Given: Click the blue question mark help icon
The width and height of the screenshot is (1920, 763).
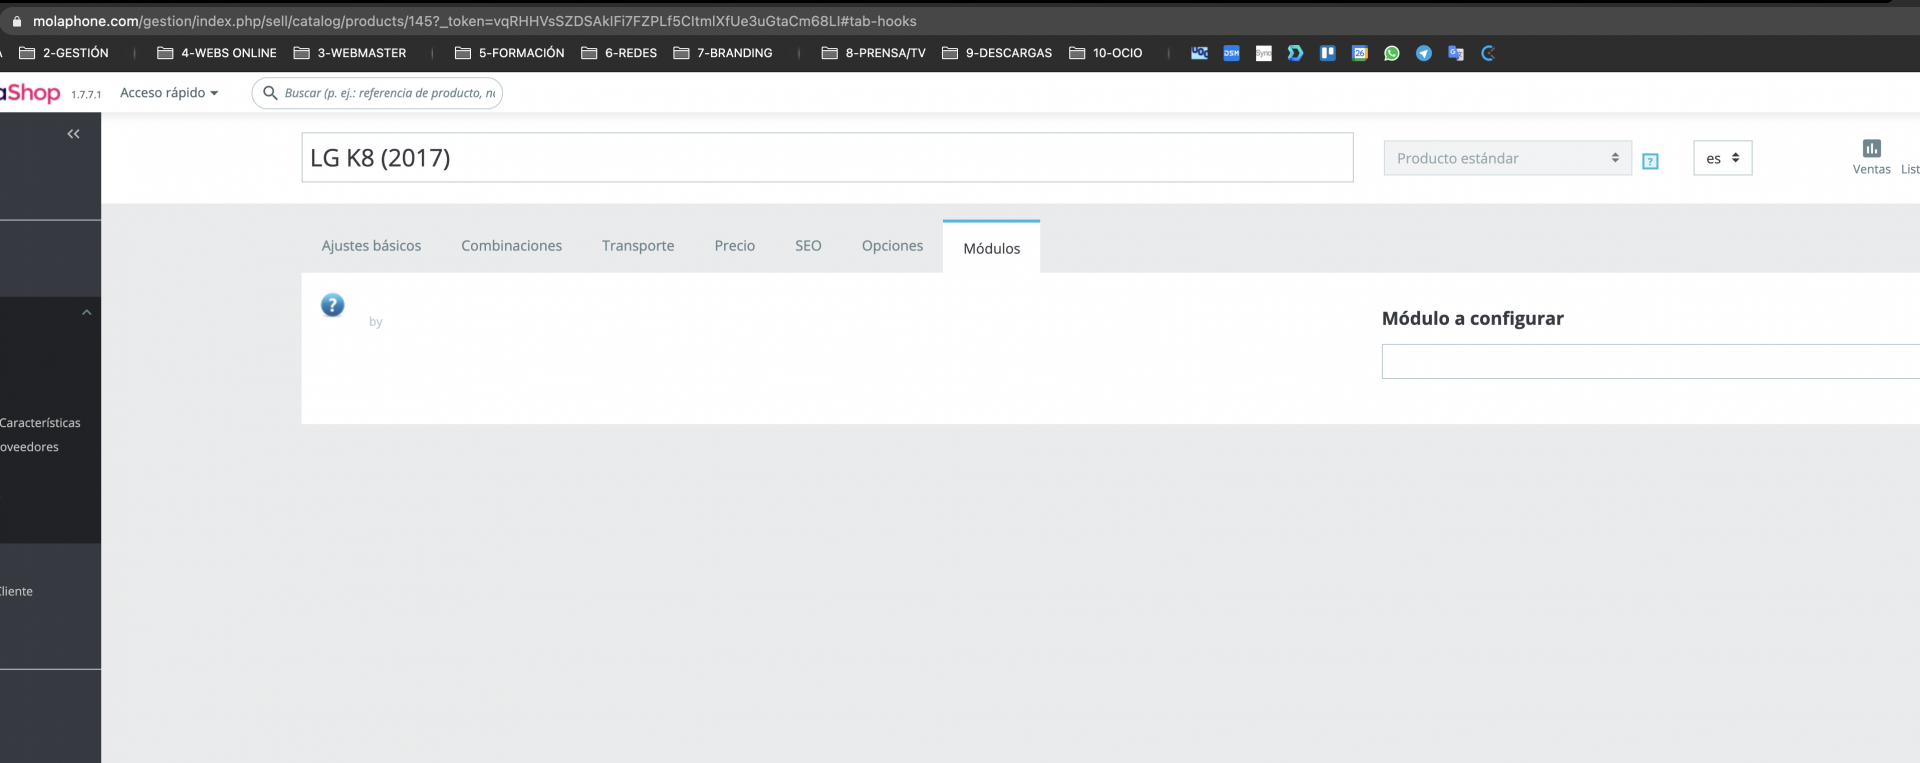Looking at the screenshot, I should coord(332,305).
